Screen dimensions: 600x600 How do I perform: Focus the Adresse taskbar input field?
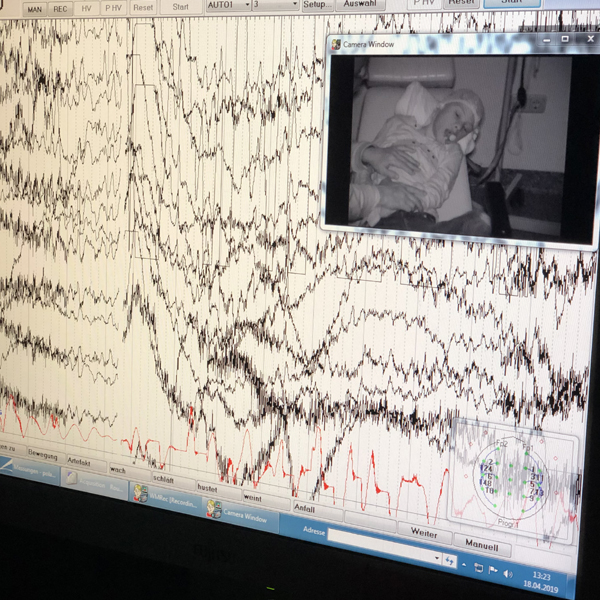coord(385,545)
